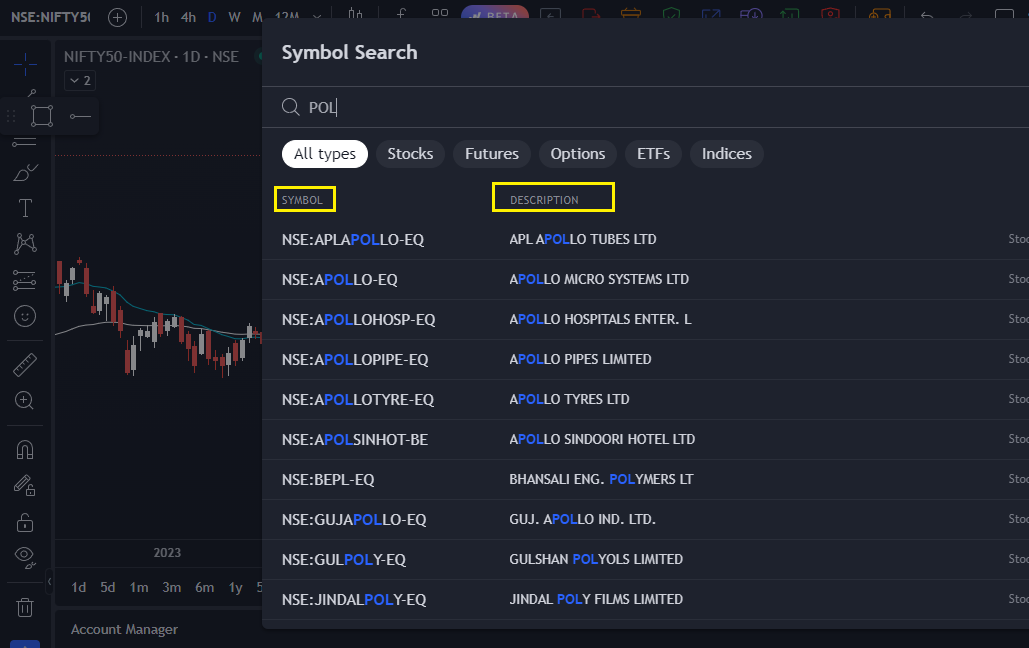
Task: Select NSE:APLAPOLLO-EQ result
Action: coord(645,240)
